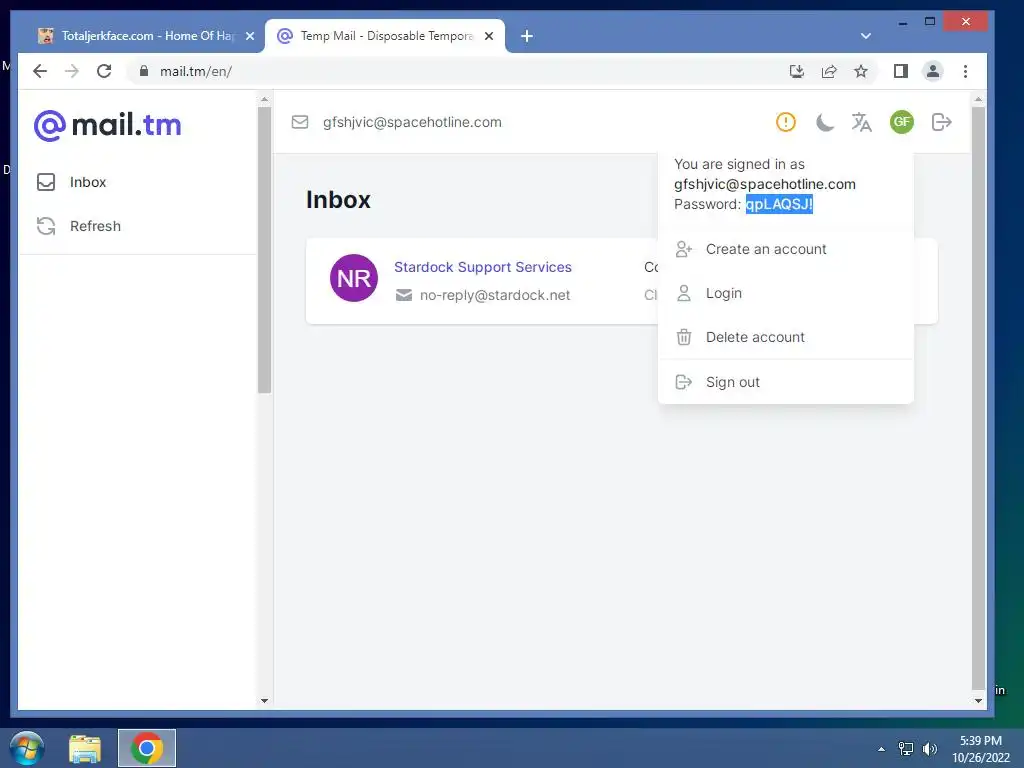Open the Chrome three-dot menu
This screenshot has width=1024, height=768.
pyautogui.click(x=965, y=71)
